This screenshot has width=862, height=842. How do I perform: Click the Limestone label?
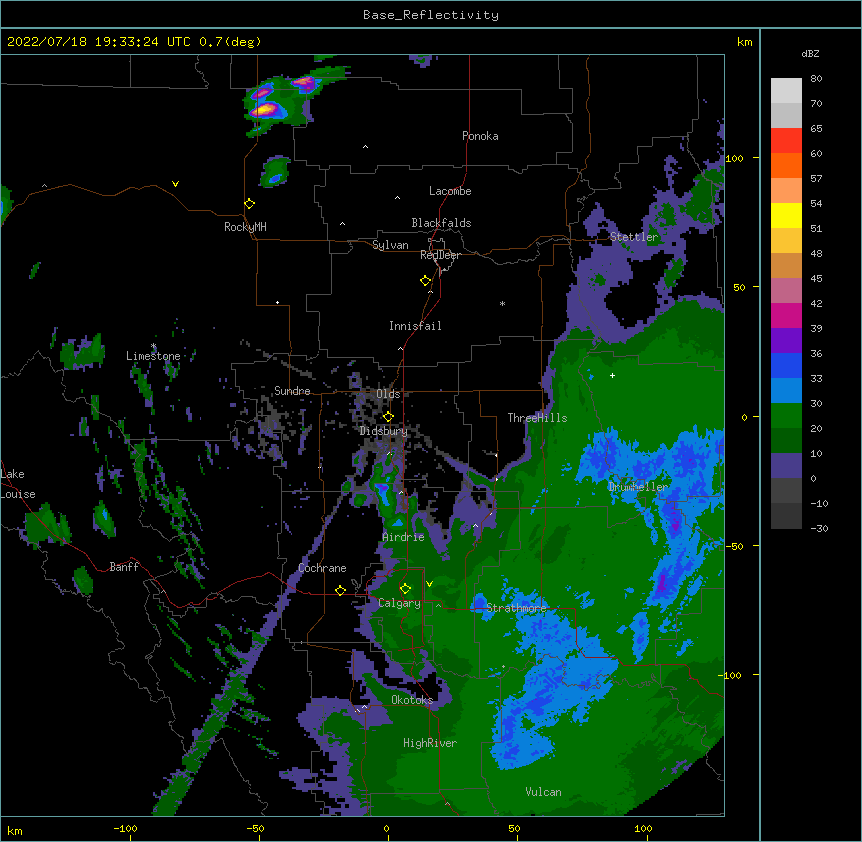[x=153, y=356]
